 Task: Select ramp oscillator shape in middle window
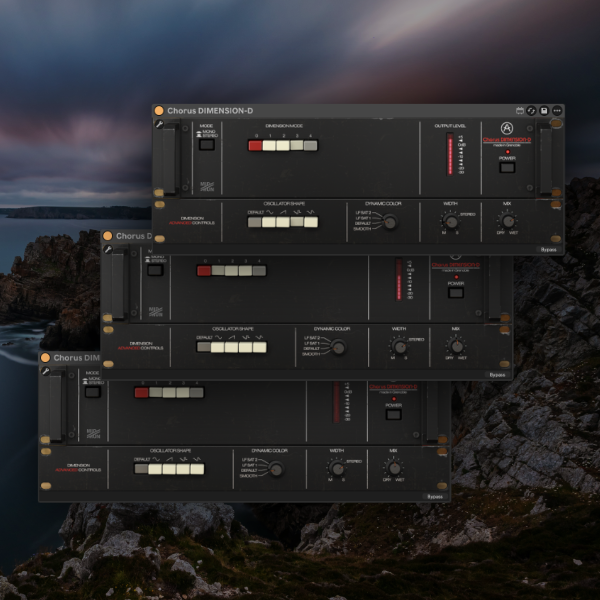[x=232, y=347]
